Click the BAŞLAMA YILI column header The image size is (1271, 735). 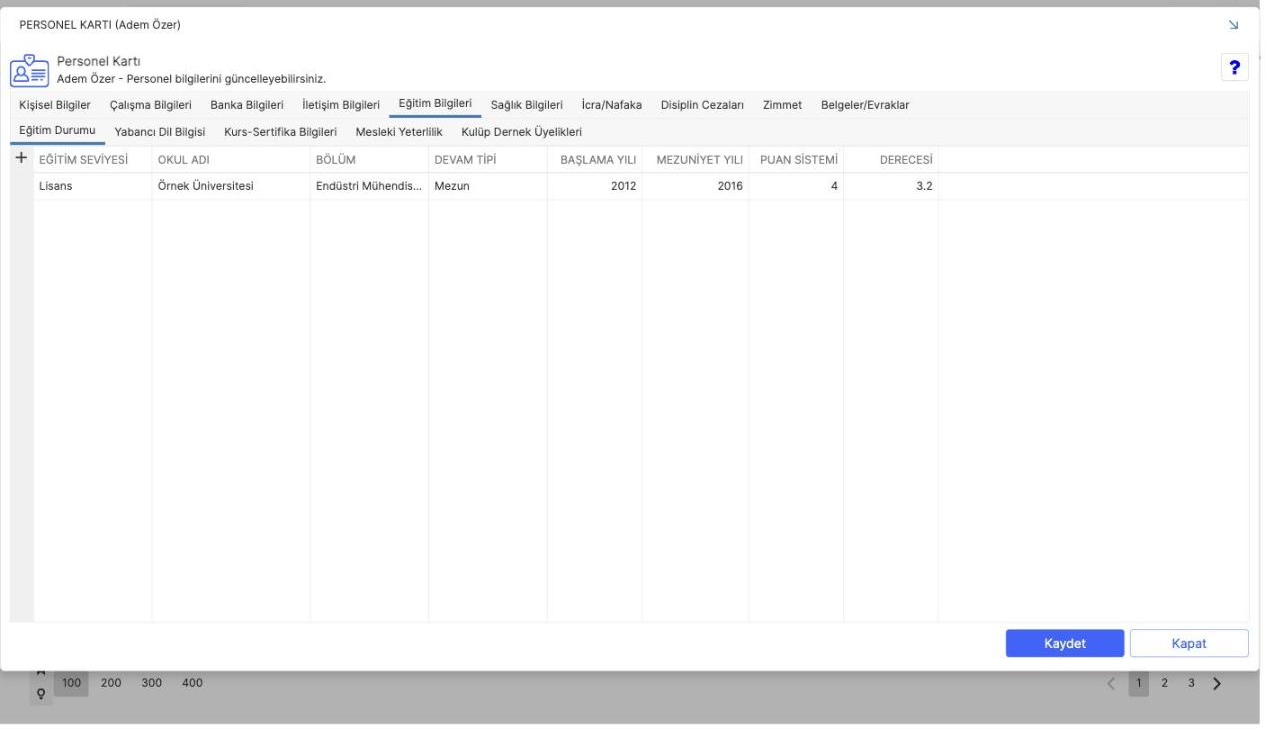[594, 159]
